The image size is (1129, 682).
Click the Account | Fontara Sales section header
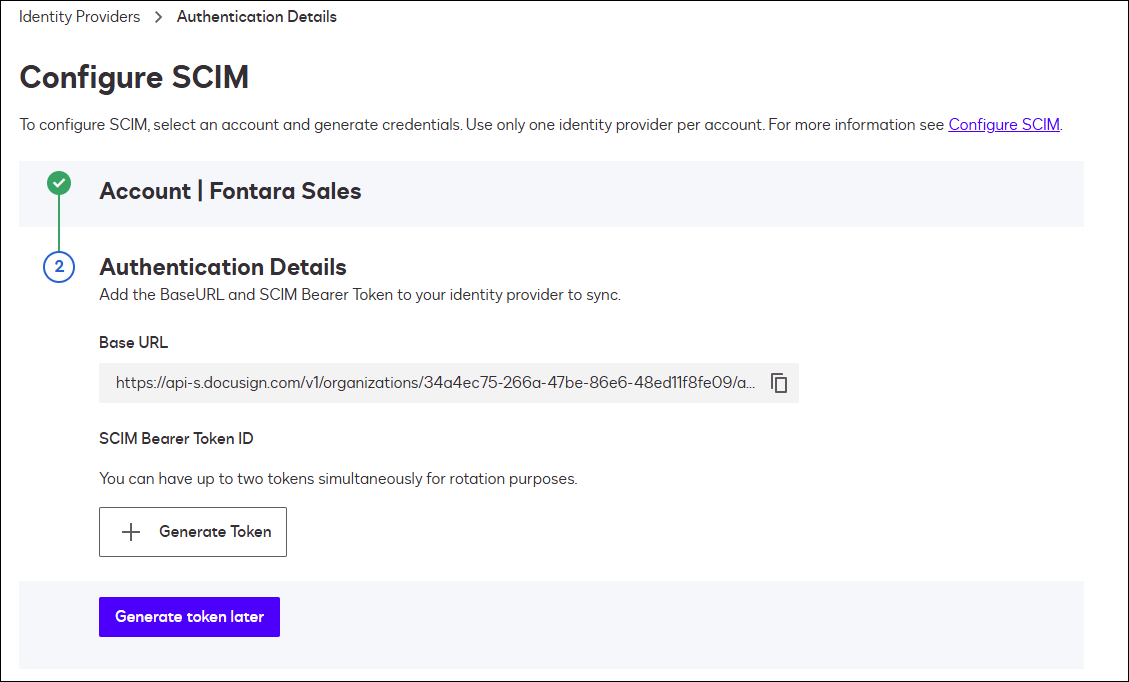click(230, 191)
